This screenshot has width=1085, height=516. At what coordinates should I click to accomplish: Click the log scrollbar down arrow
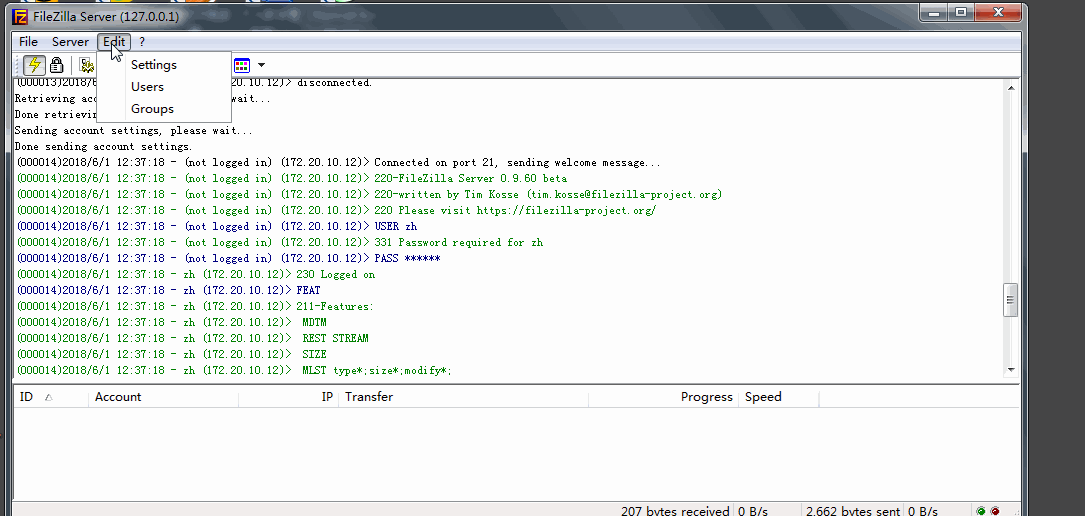(x=1011, y=370)
